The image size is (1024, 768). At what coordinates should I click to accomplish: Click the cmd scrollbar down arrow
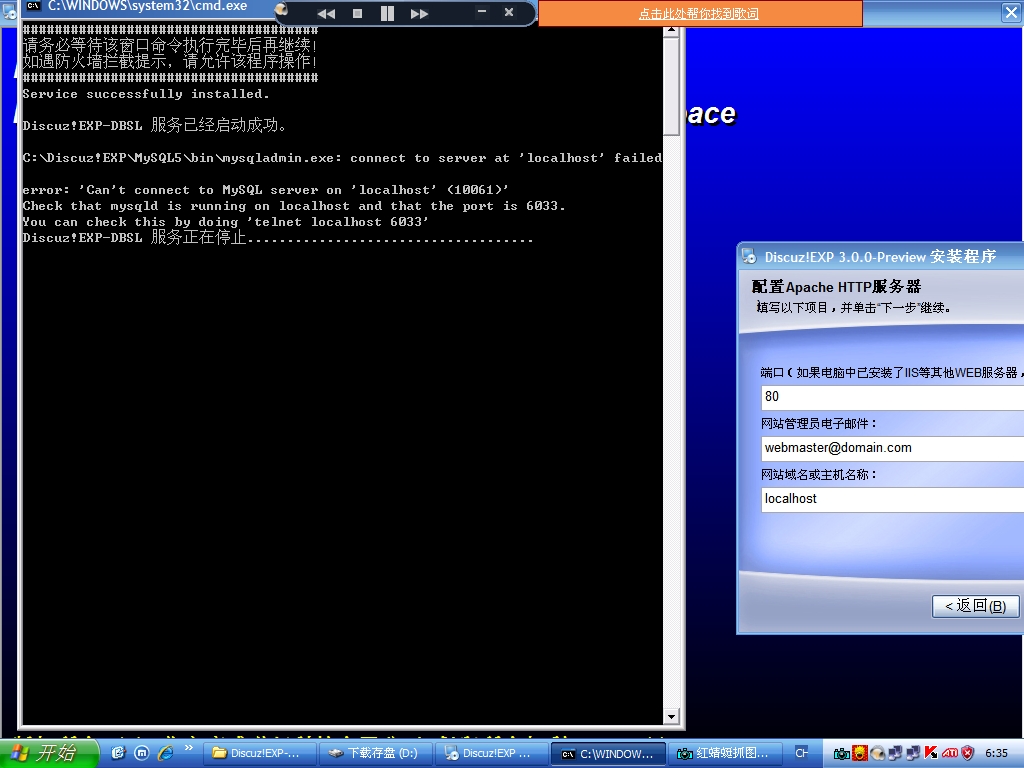671,716
